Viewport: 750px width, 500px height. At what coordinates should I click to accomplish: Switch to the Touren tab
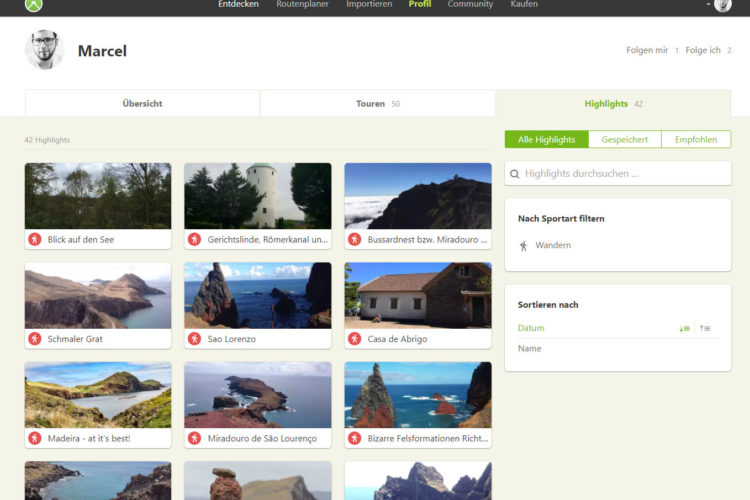tap(378, 103)
